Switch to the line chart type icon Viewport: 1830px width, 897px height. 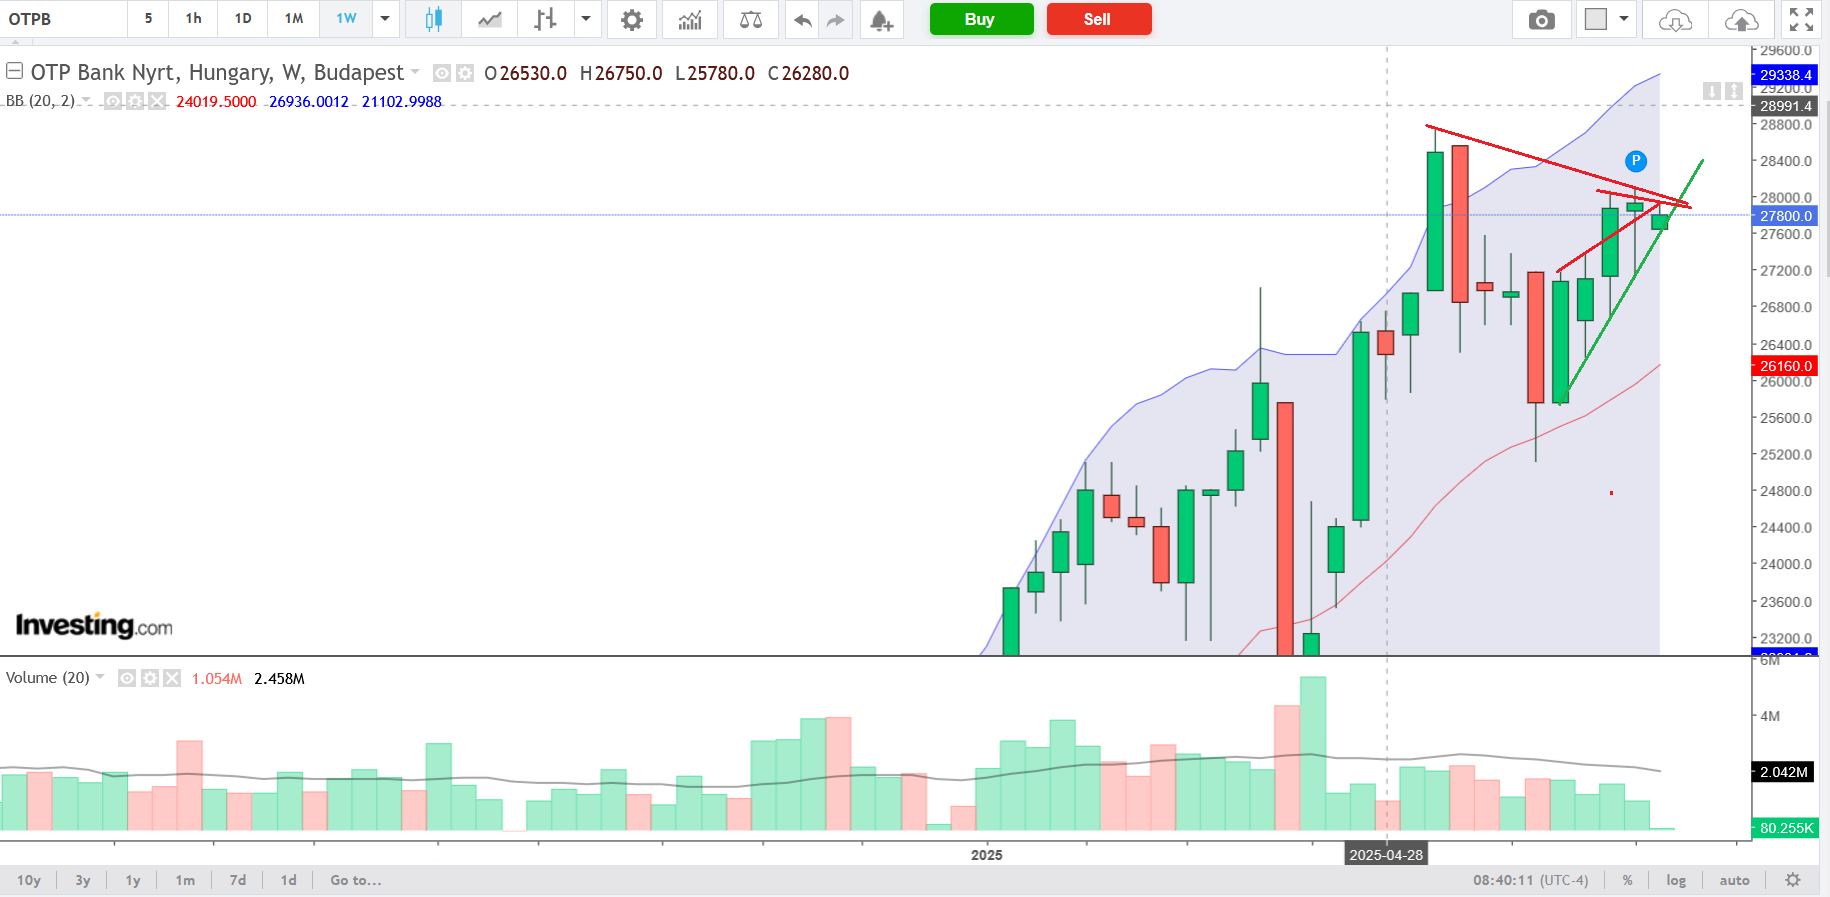click(x=489, y=19)
